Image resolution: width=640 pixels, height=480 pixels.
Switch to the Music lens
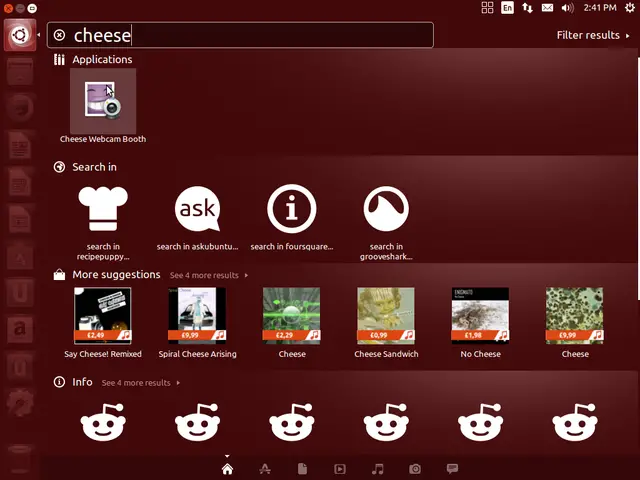[x=378, y=469]
